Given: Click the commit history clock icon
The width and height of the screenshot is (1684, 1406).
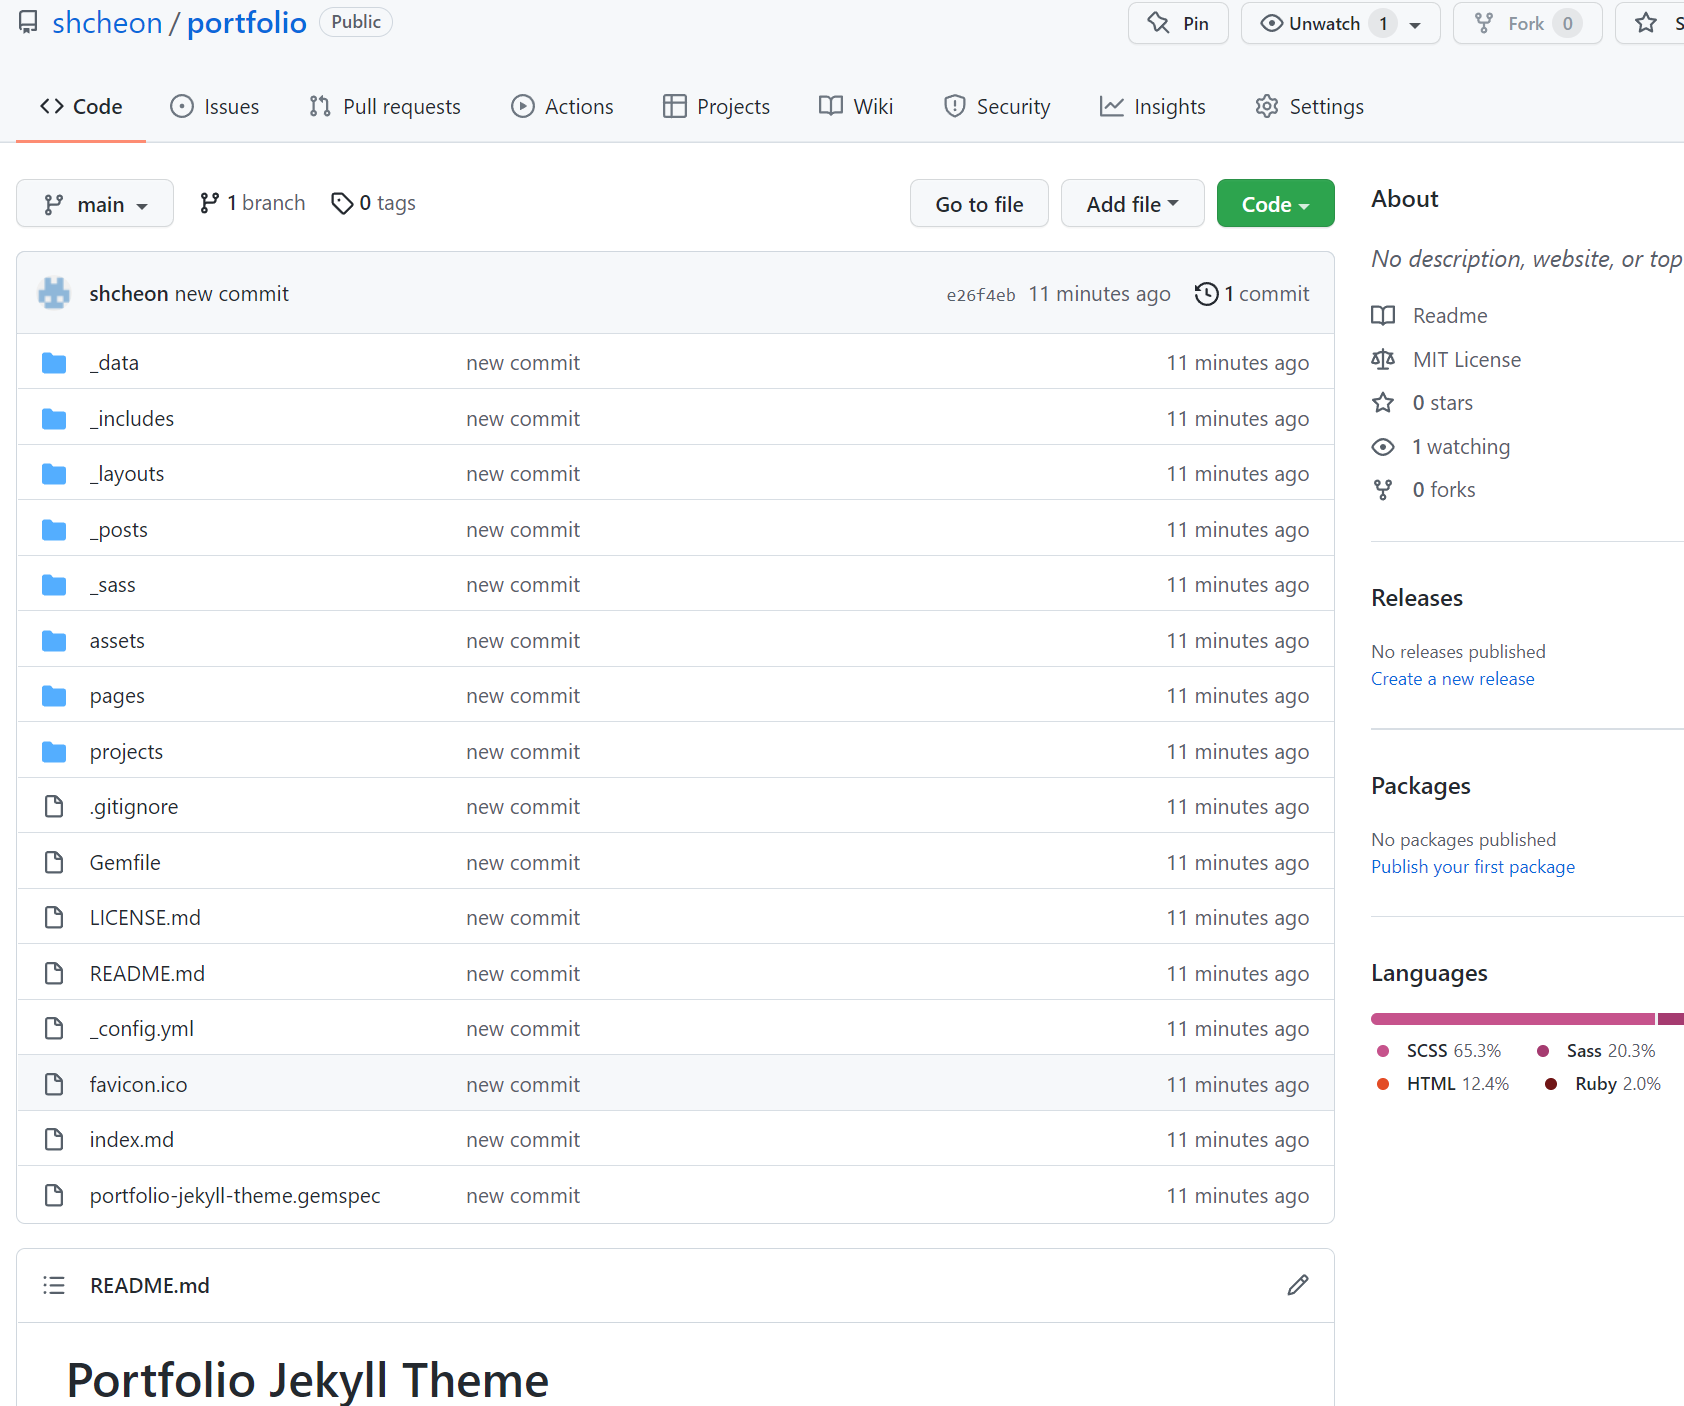Looking at the screenshot, I should point(1207,294).
